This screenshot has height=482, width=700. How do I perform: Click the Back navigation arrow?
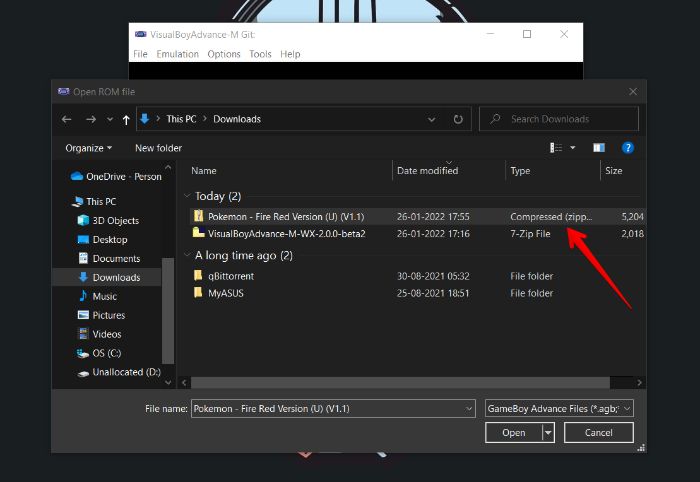[67, 119]
